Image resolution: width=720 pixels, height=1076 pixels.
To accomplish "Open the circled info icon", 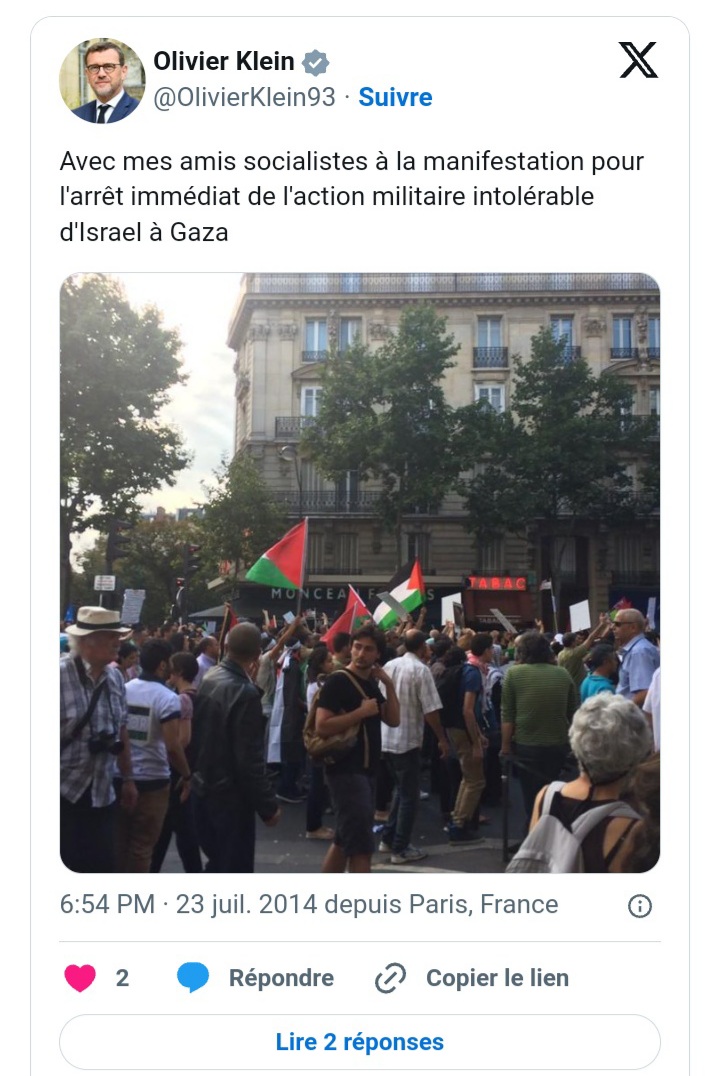I will pos(640,906).
